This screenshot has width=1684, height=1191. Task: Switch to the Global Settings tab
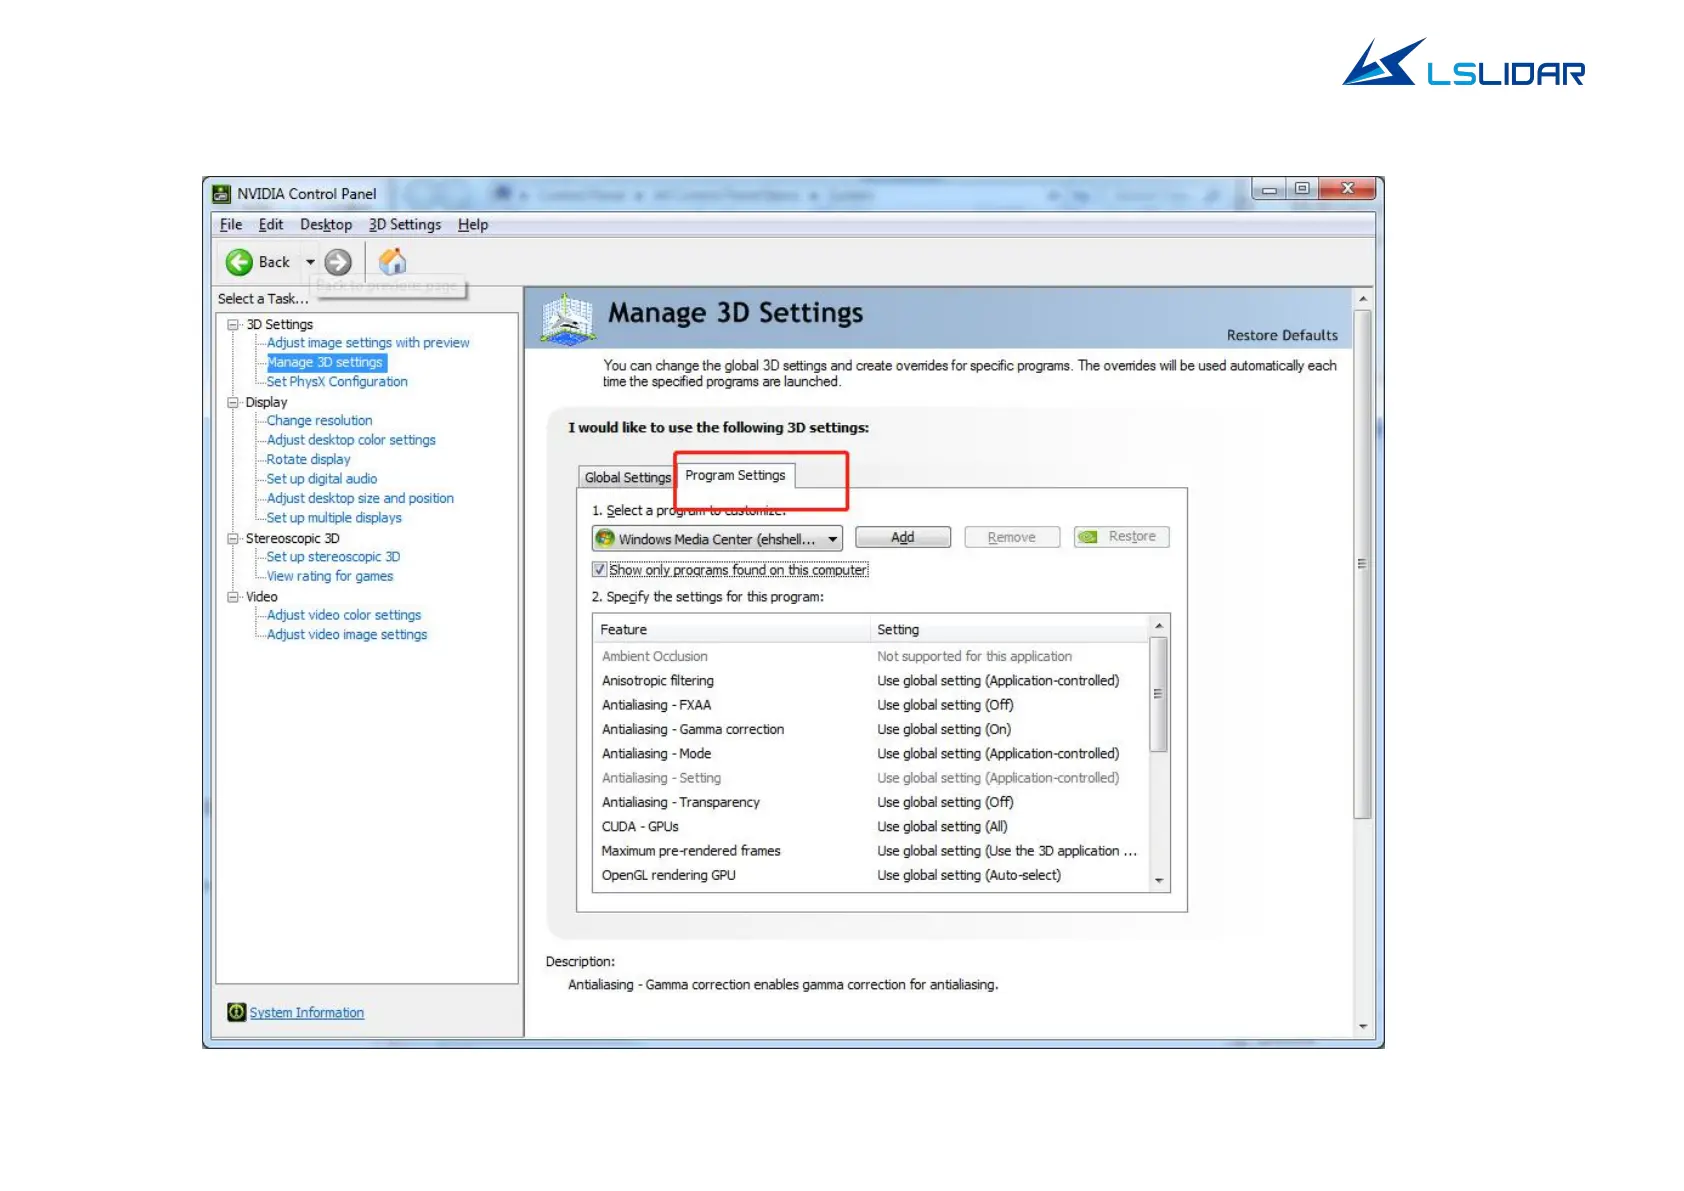pyautogui.click(x=627, y=477)
